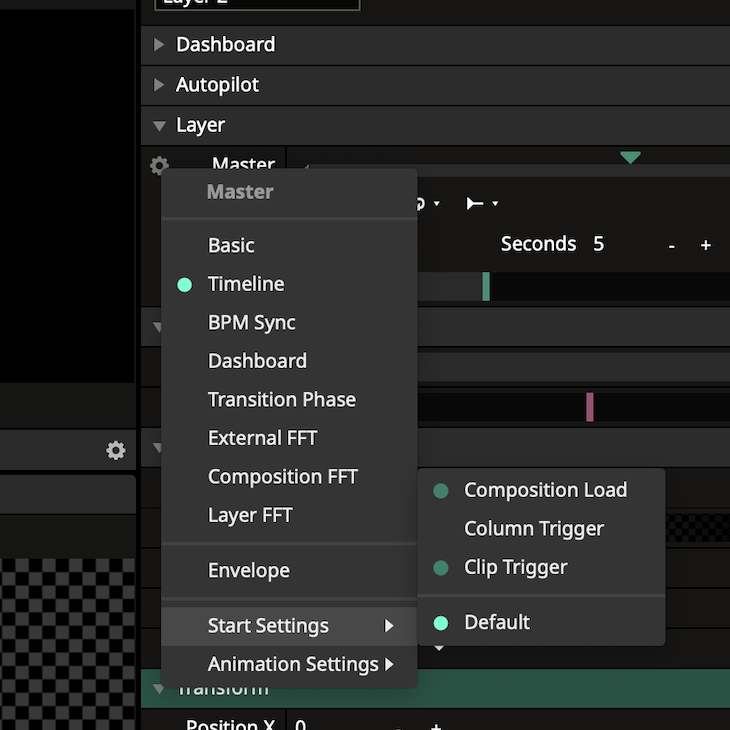
Task: Click the green Master slider handle triangle
Action: pyautogui.click(x=629, y=158)
